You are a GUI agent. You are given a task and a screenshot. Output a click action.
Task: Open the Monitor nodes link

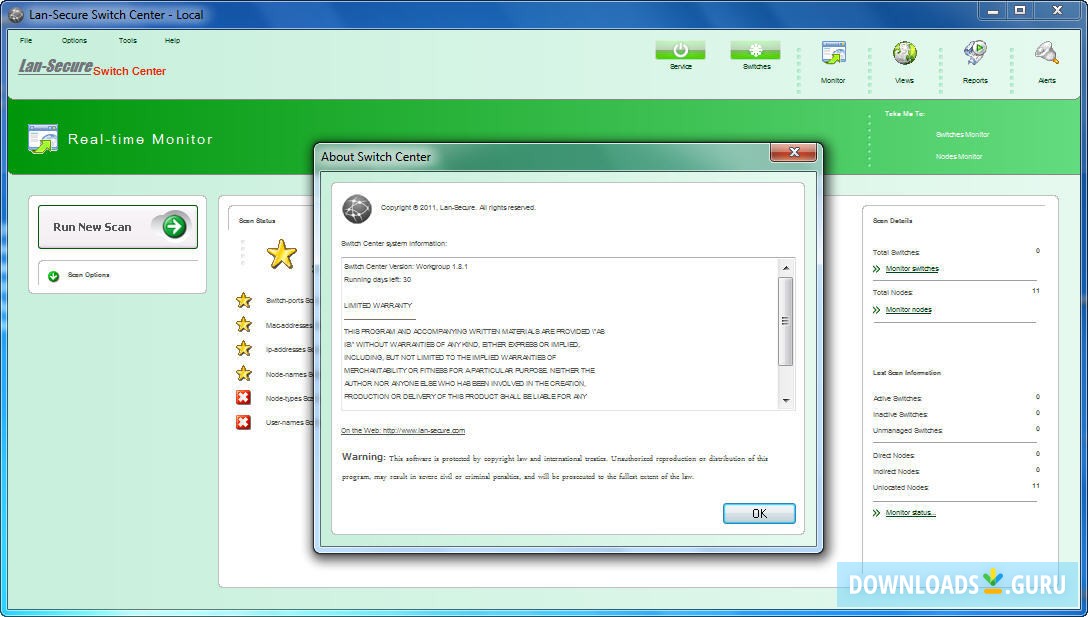pos(909,310)
